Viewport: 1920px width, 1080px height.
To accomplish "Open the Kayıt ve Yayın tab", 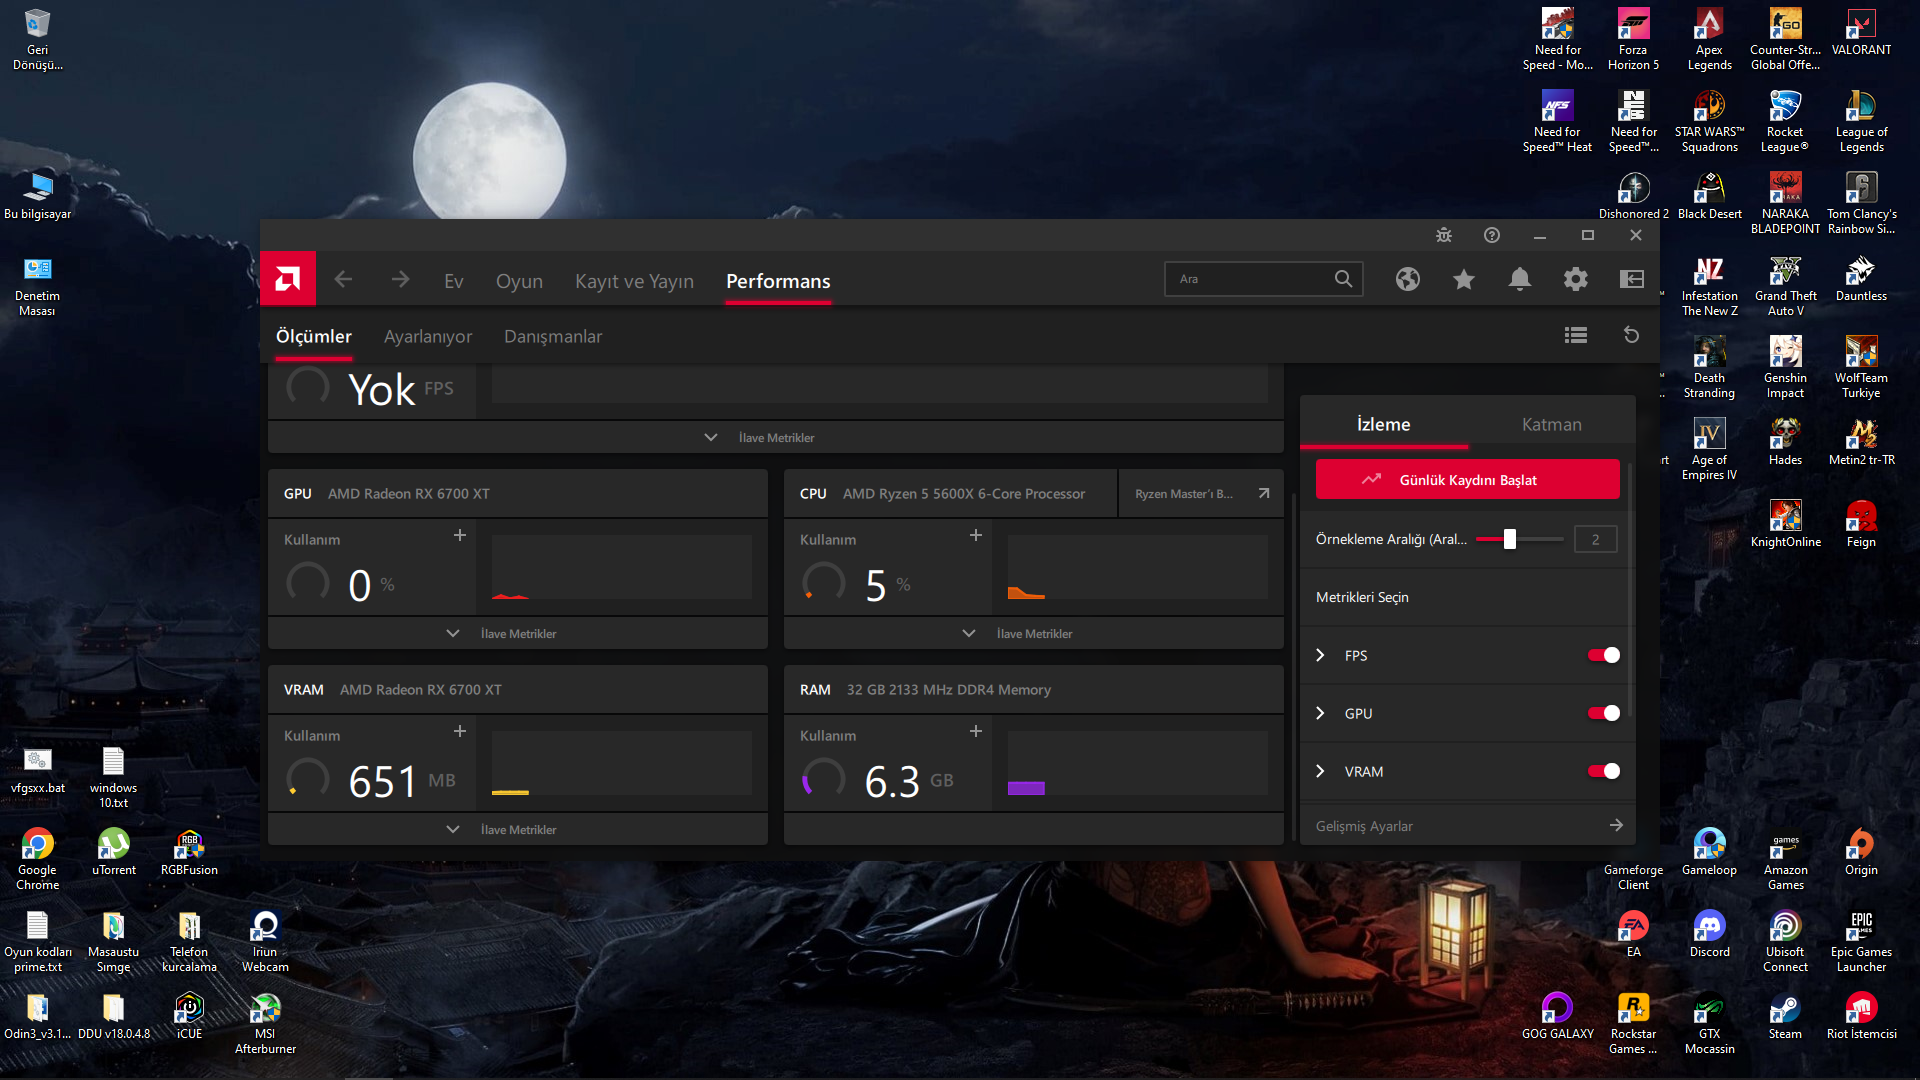I will click(634, 281).
